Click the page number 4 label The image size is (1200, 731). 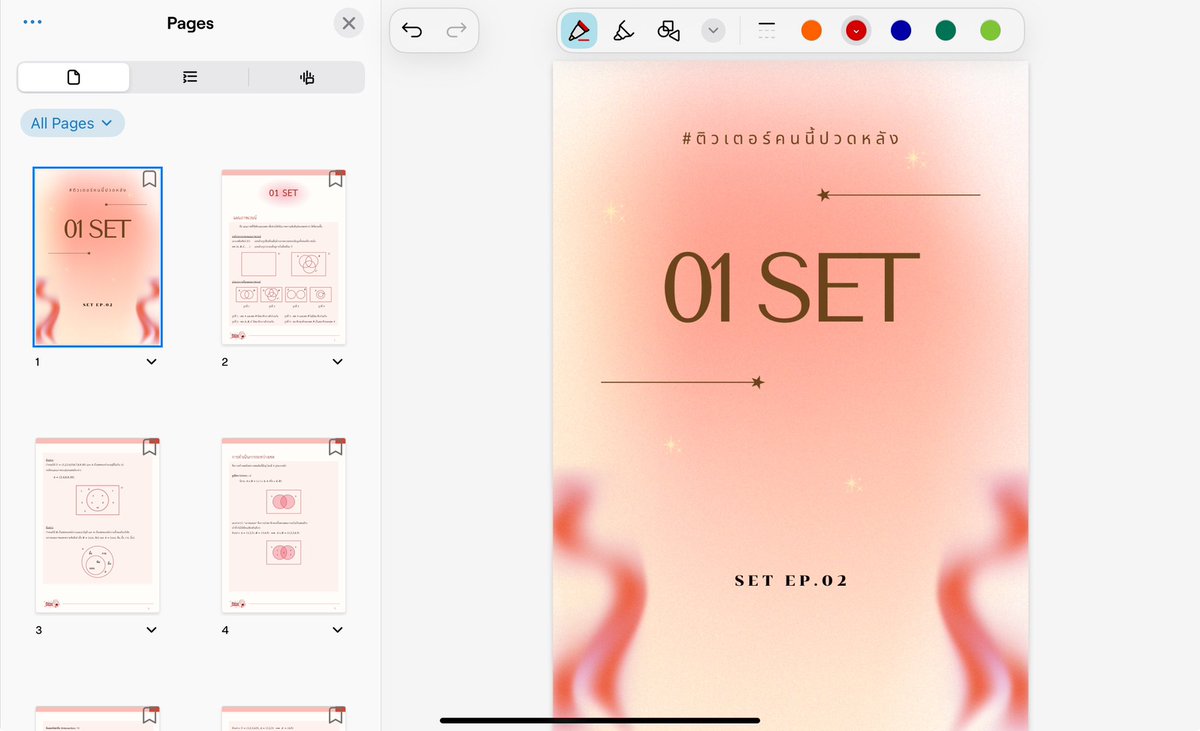[x=225, y=630]
